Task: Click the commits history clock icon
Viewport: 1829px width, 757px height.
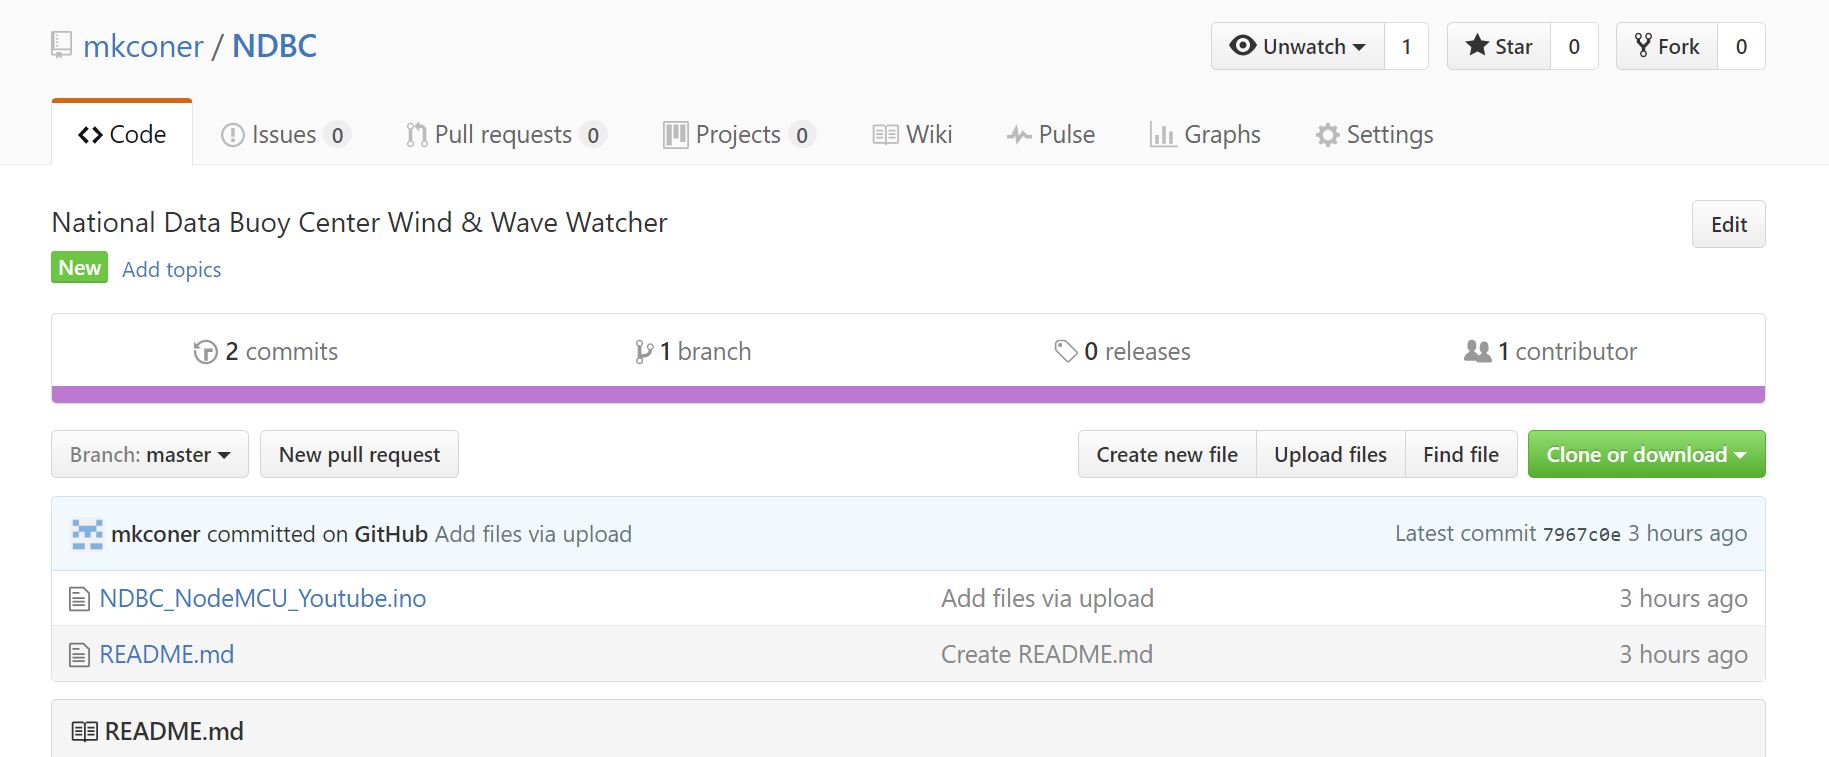Action: click(x=205, y=352)
